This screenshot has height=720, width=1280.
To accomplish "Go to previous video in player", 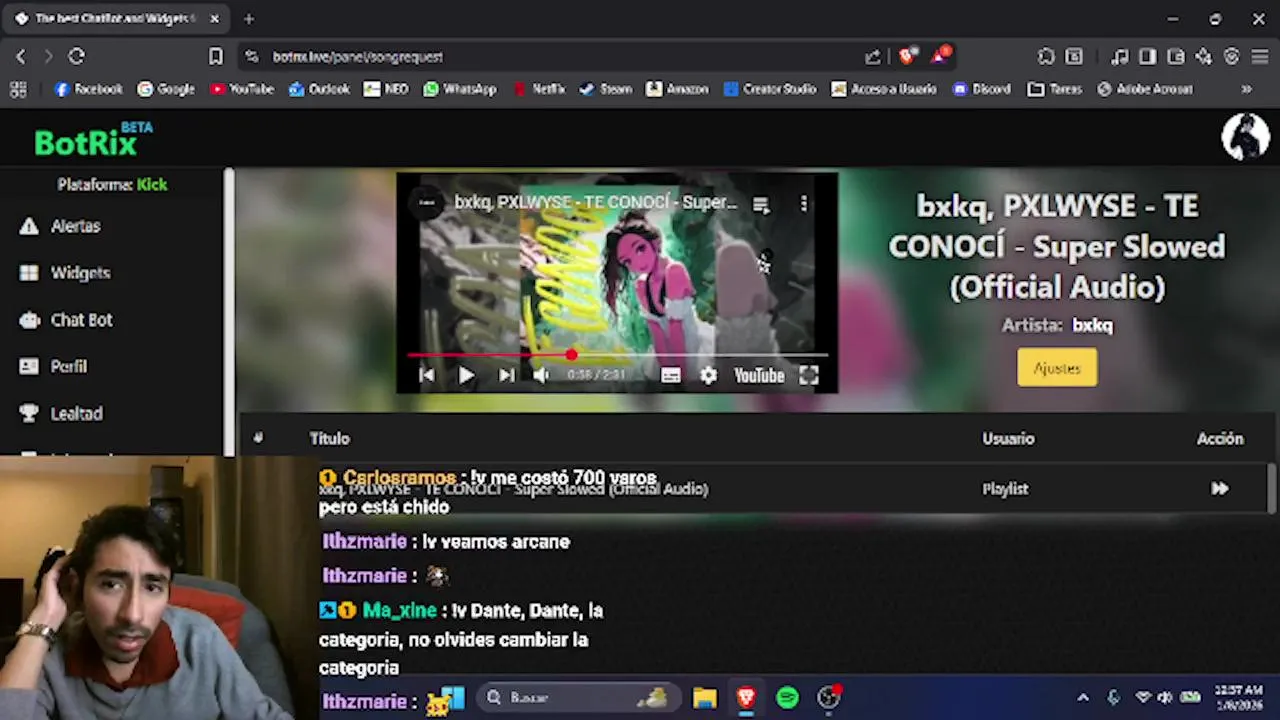I will point(427,375).
